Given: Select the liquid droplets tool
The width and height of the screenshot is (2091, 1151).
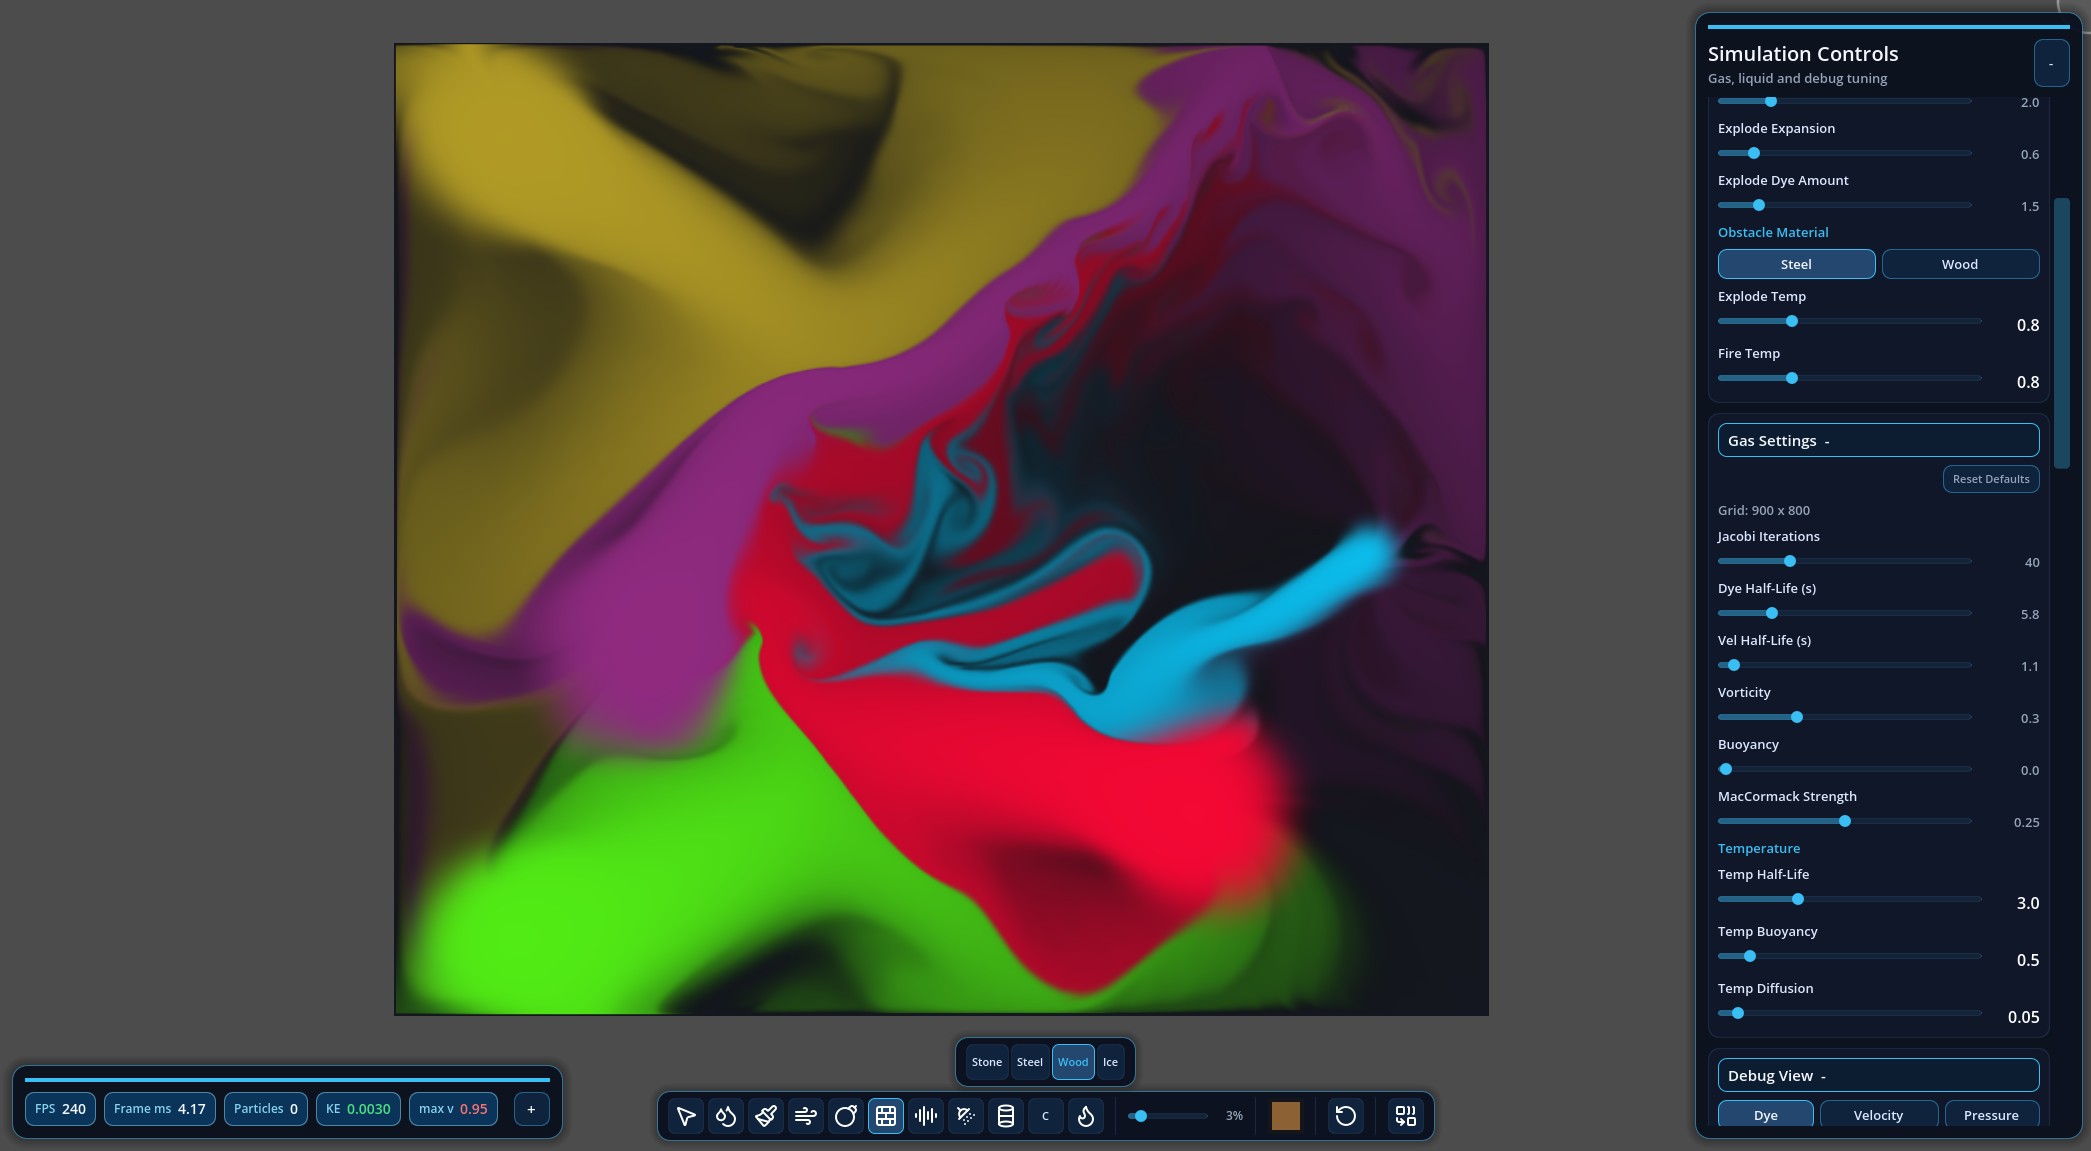Looking at the screenshot, I should click(x=726, y=1116).
